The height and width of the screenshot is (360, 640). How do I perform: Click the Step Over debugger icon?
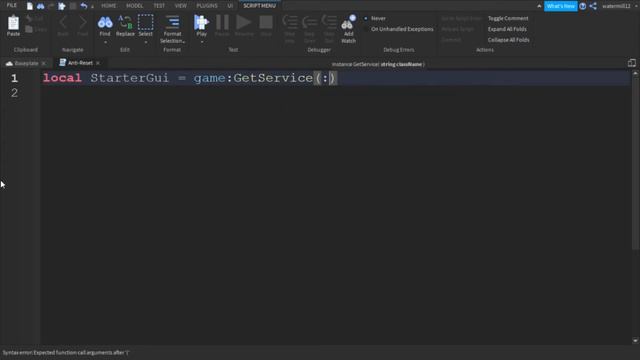pos(310,22)
